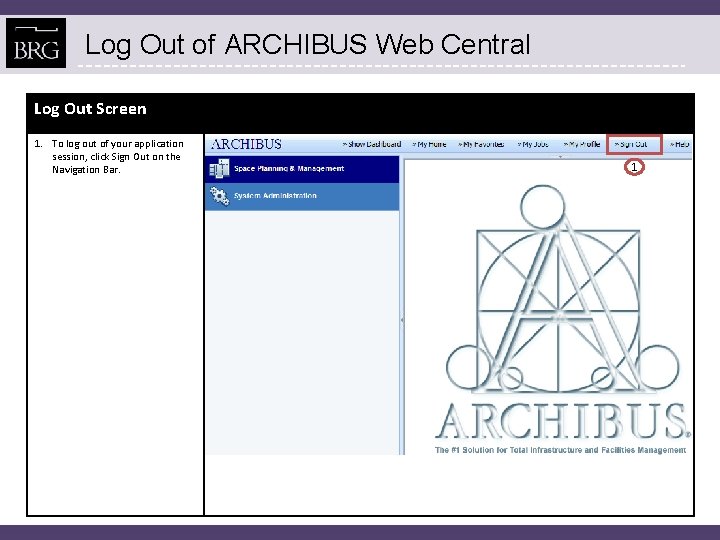Viewport: 720px width, 540px height.
Task: Open the Help link
Action: tap(680, 144)
